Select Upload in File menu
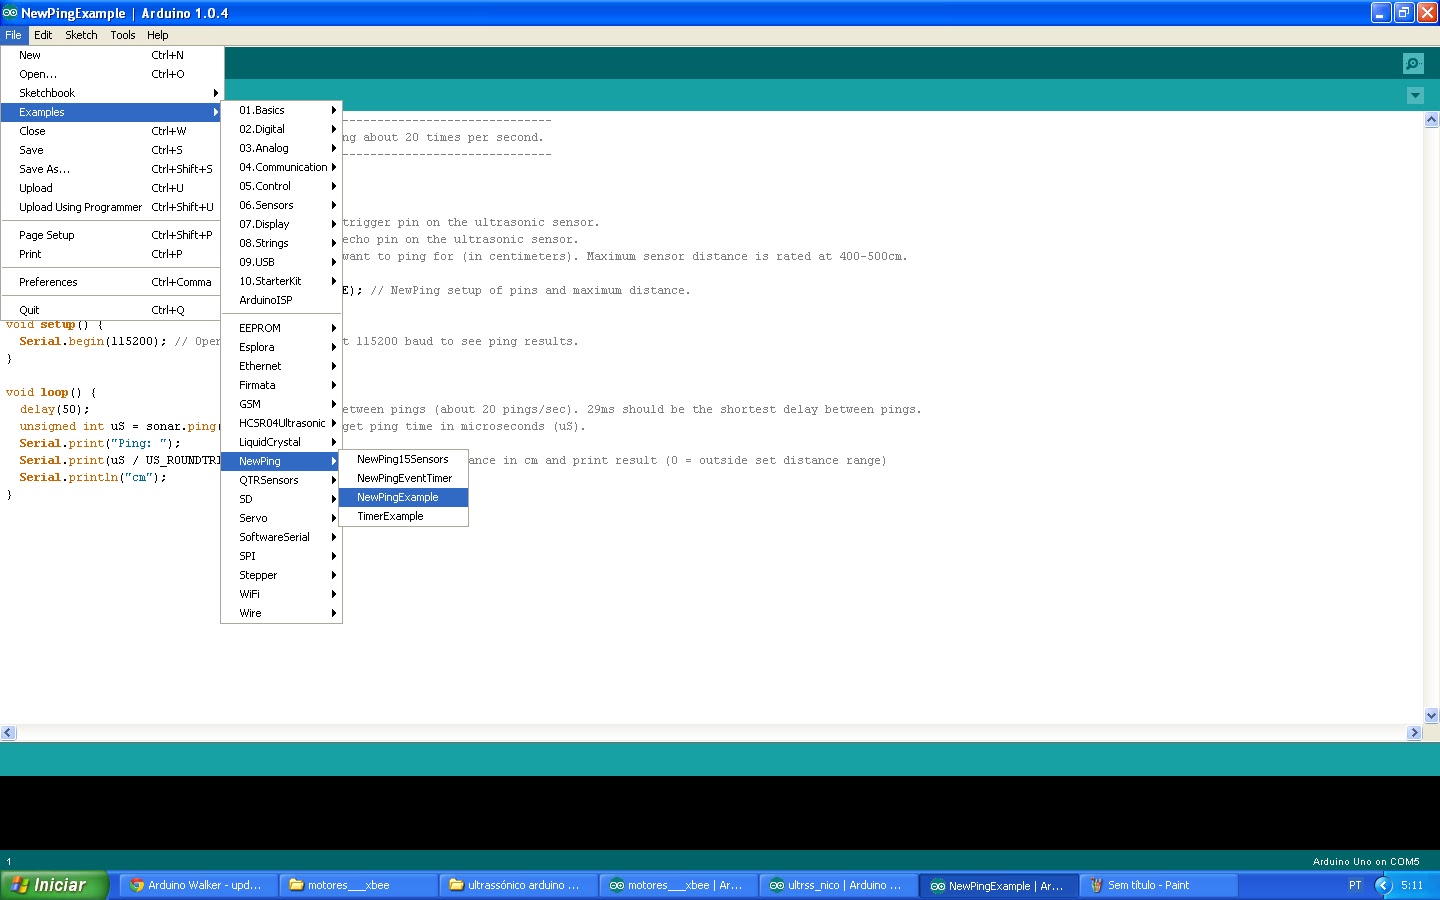This screenshot has width=1440, height=900. [x=111, y=188]
